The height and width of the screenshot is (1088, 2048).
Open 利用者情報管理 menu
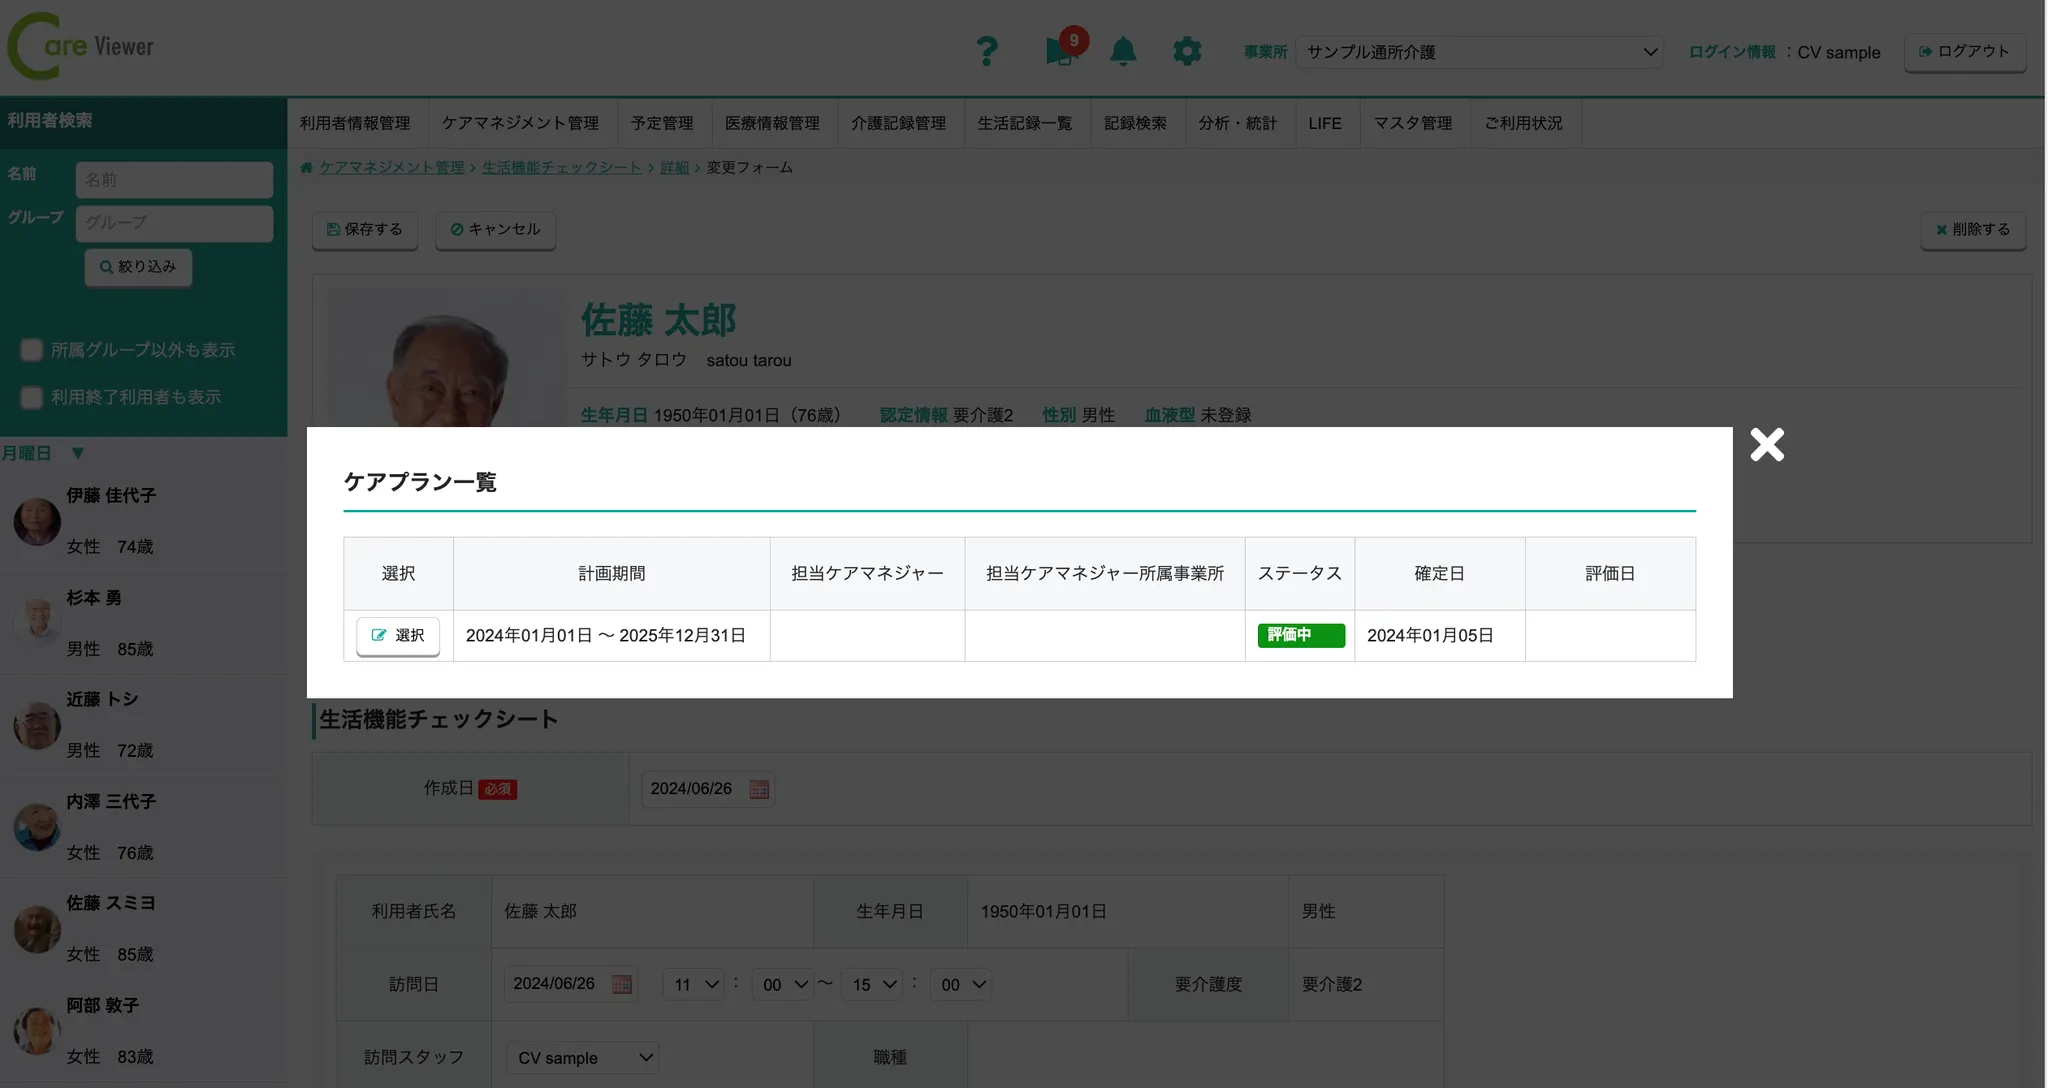(x=355, y=123)
